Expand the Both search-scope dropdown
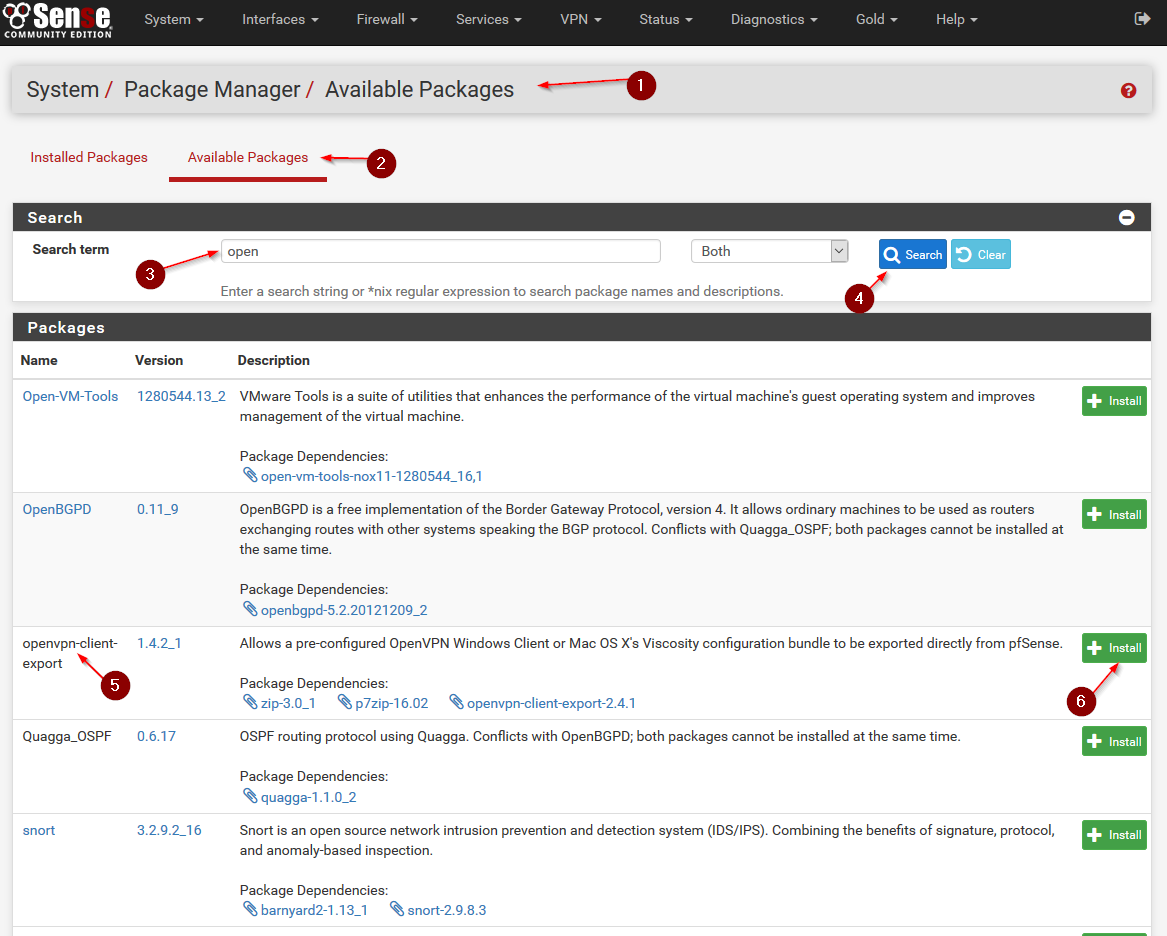 click(770, 251)
